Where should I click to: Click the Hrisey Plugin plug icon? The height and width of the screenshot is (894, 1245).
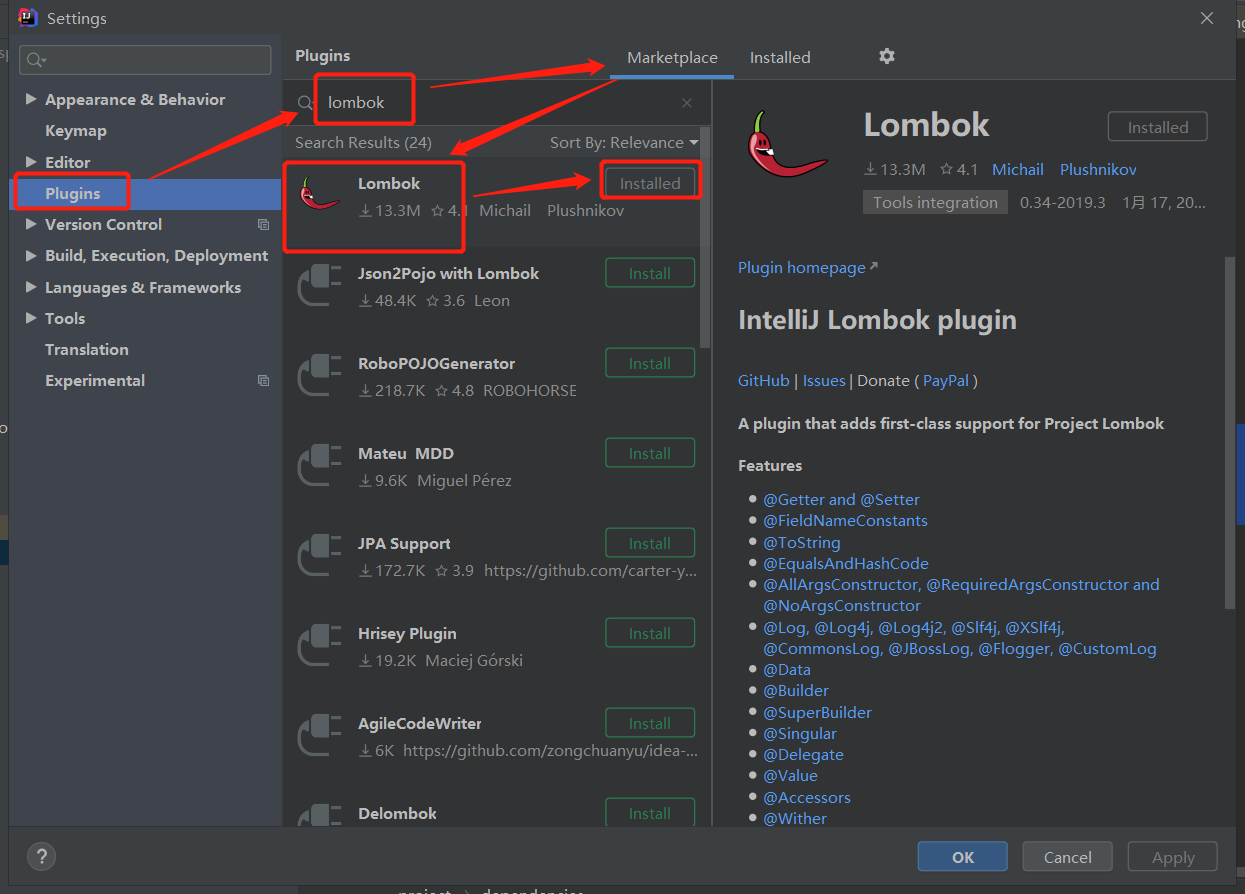click(320, 647)
